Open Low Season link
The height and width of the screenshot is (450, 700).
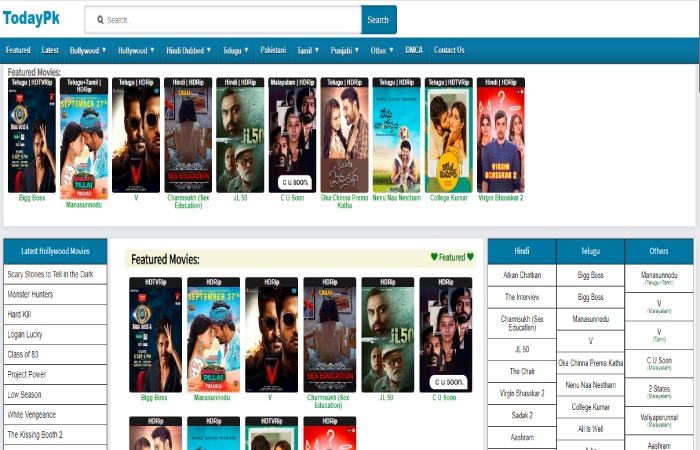(x=55, y=395)
